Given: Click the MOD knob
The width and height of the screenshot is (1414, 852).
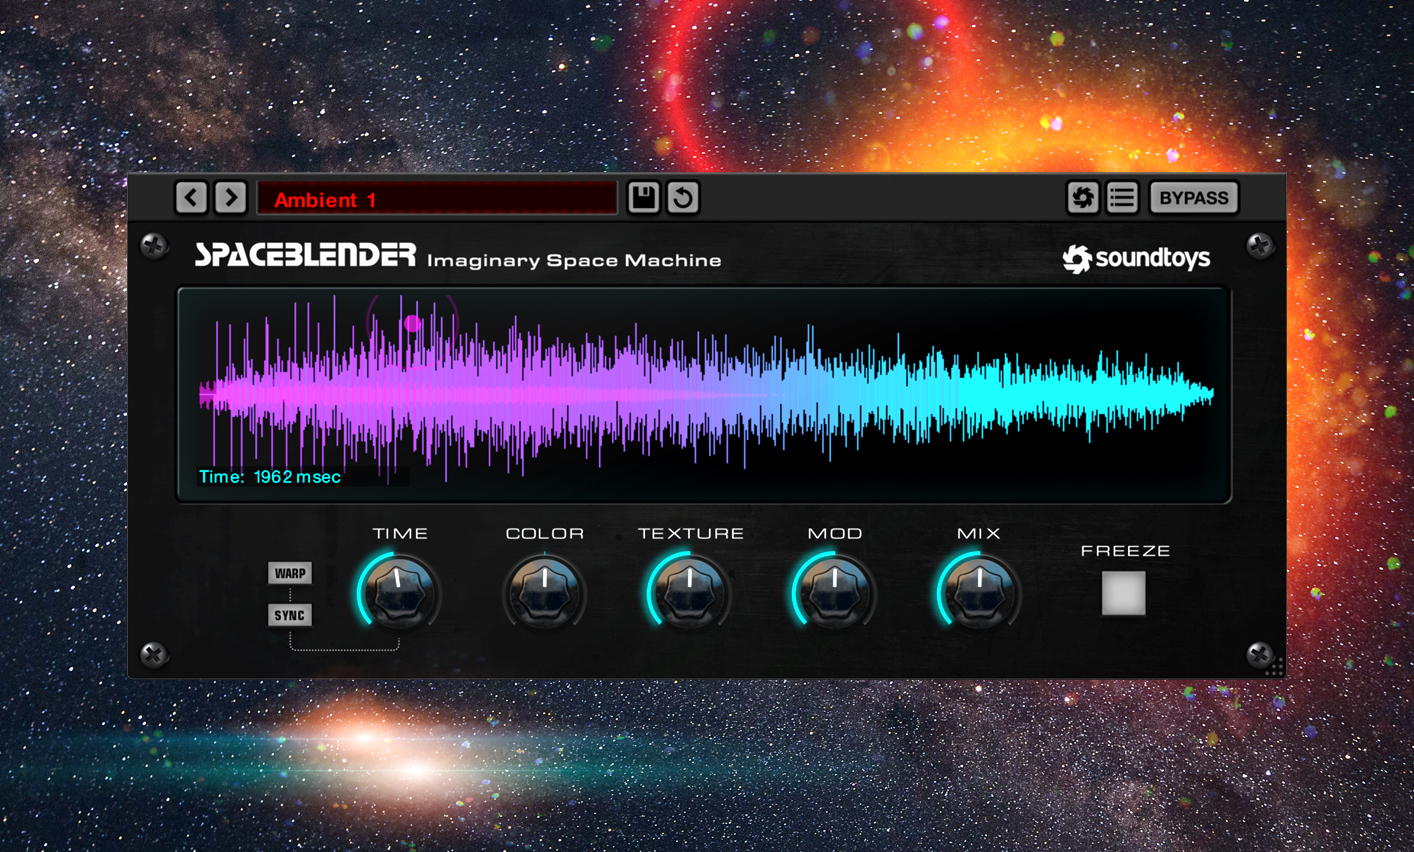Looking at the screenshot, I should click(834, 593).
